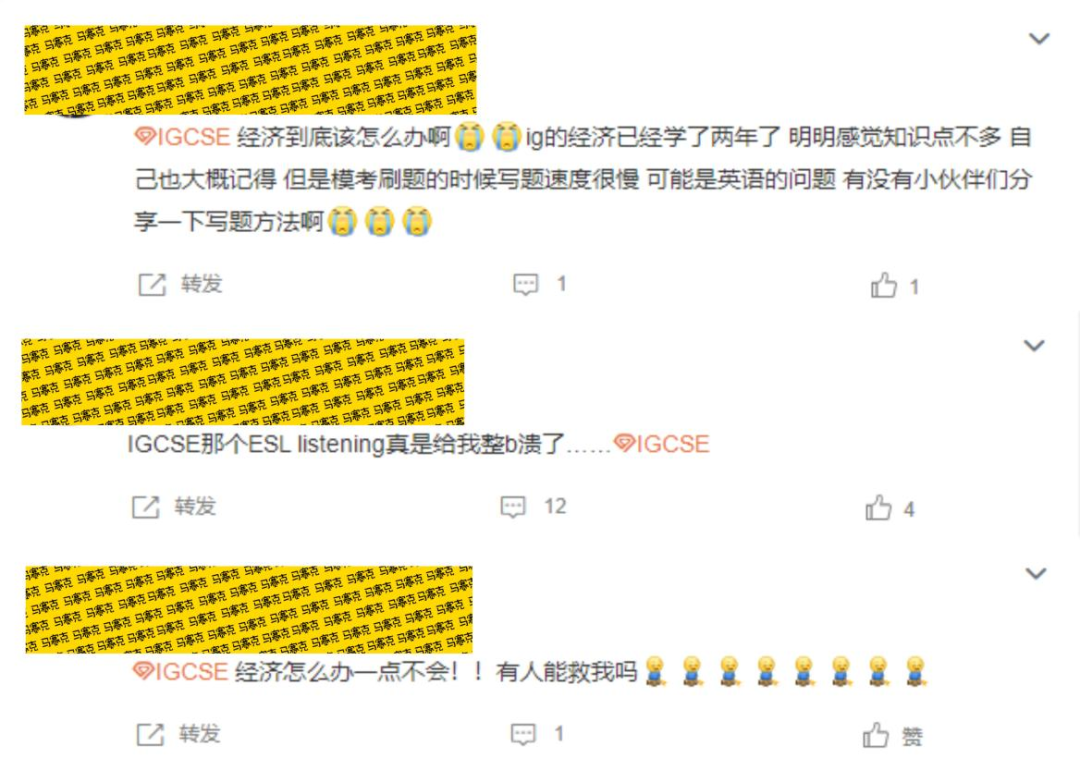Click 转发 label on first post

[202, 284]
